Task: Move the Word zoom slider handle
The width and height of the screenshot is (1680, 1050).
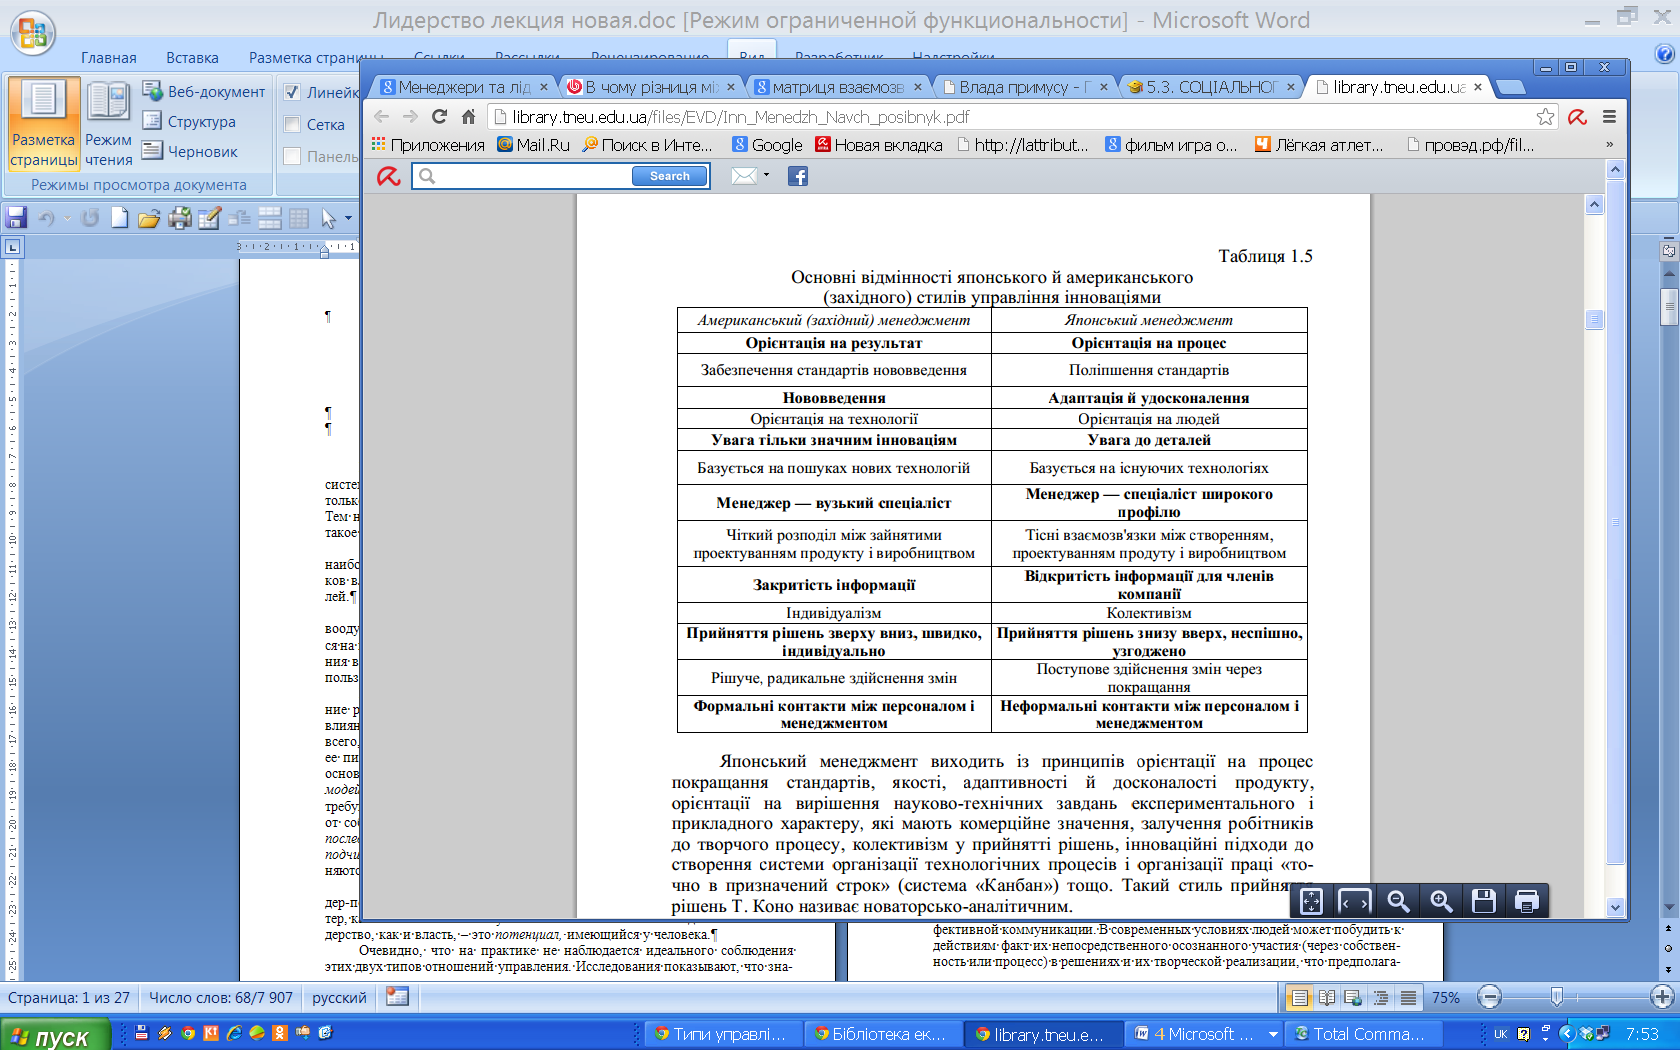Action: click(1556, 996)
